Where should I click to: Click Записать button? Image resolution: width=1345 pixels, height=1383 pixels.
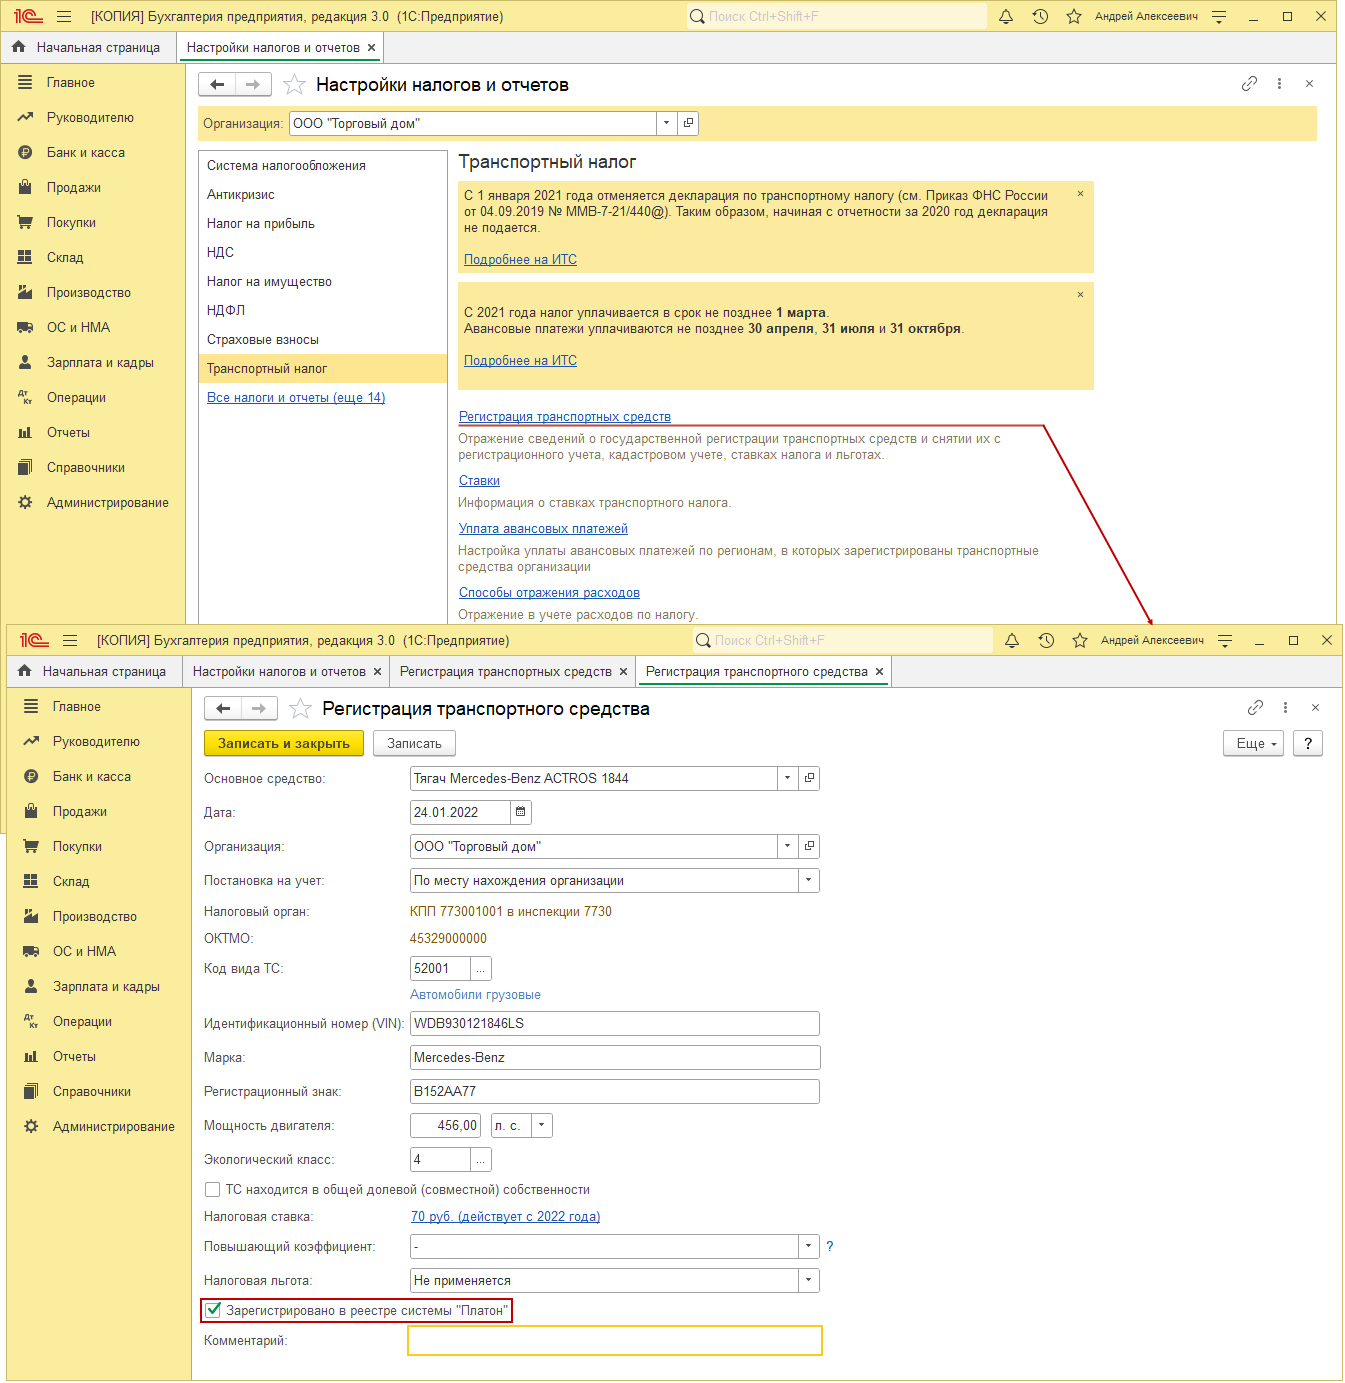pyautogui.click(x=414, y=743)
